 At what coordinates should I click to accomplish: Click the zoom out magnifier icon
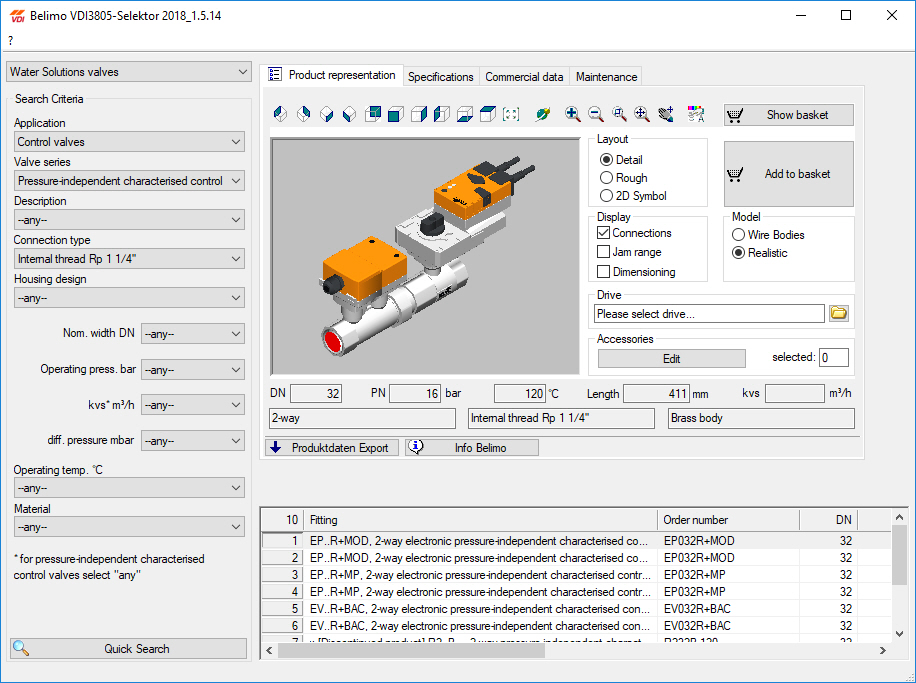[x=596, y=115]
